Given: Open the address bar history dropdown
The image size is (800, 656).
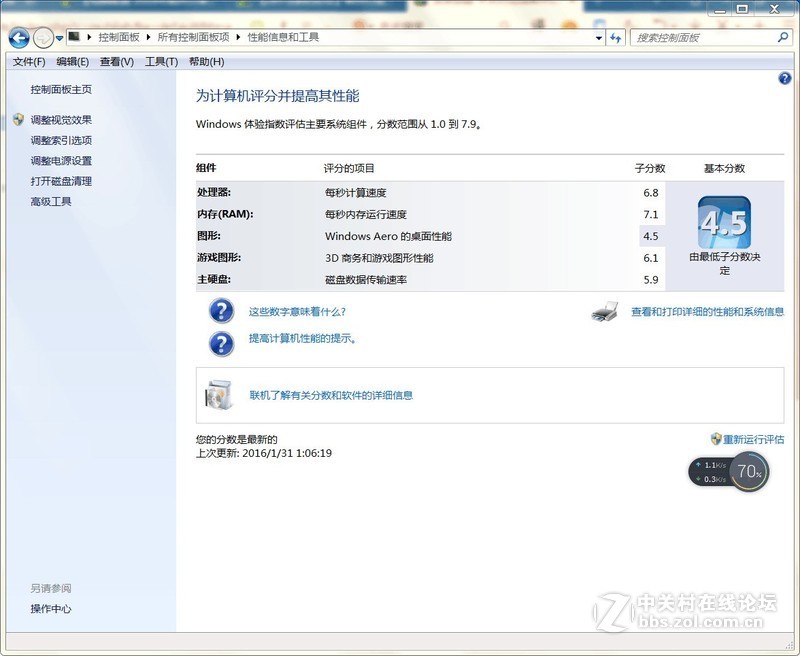Looking at the screenshot, I should tap(599, 38).
